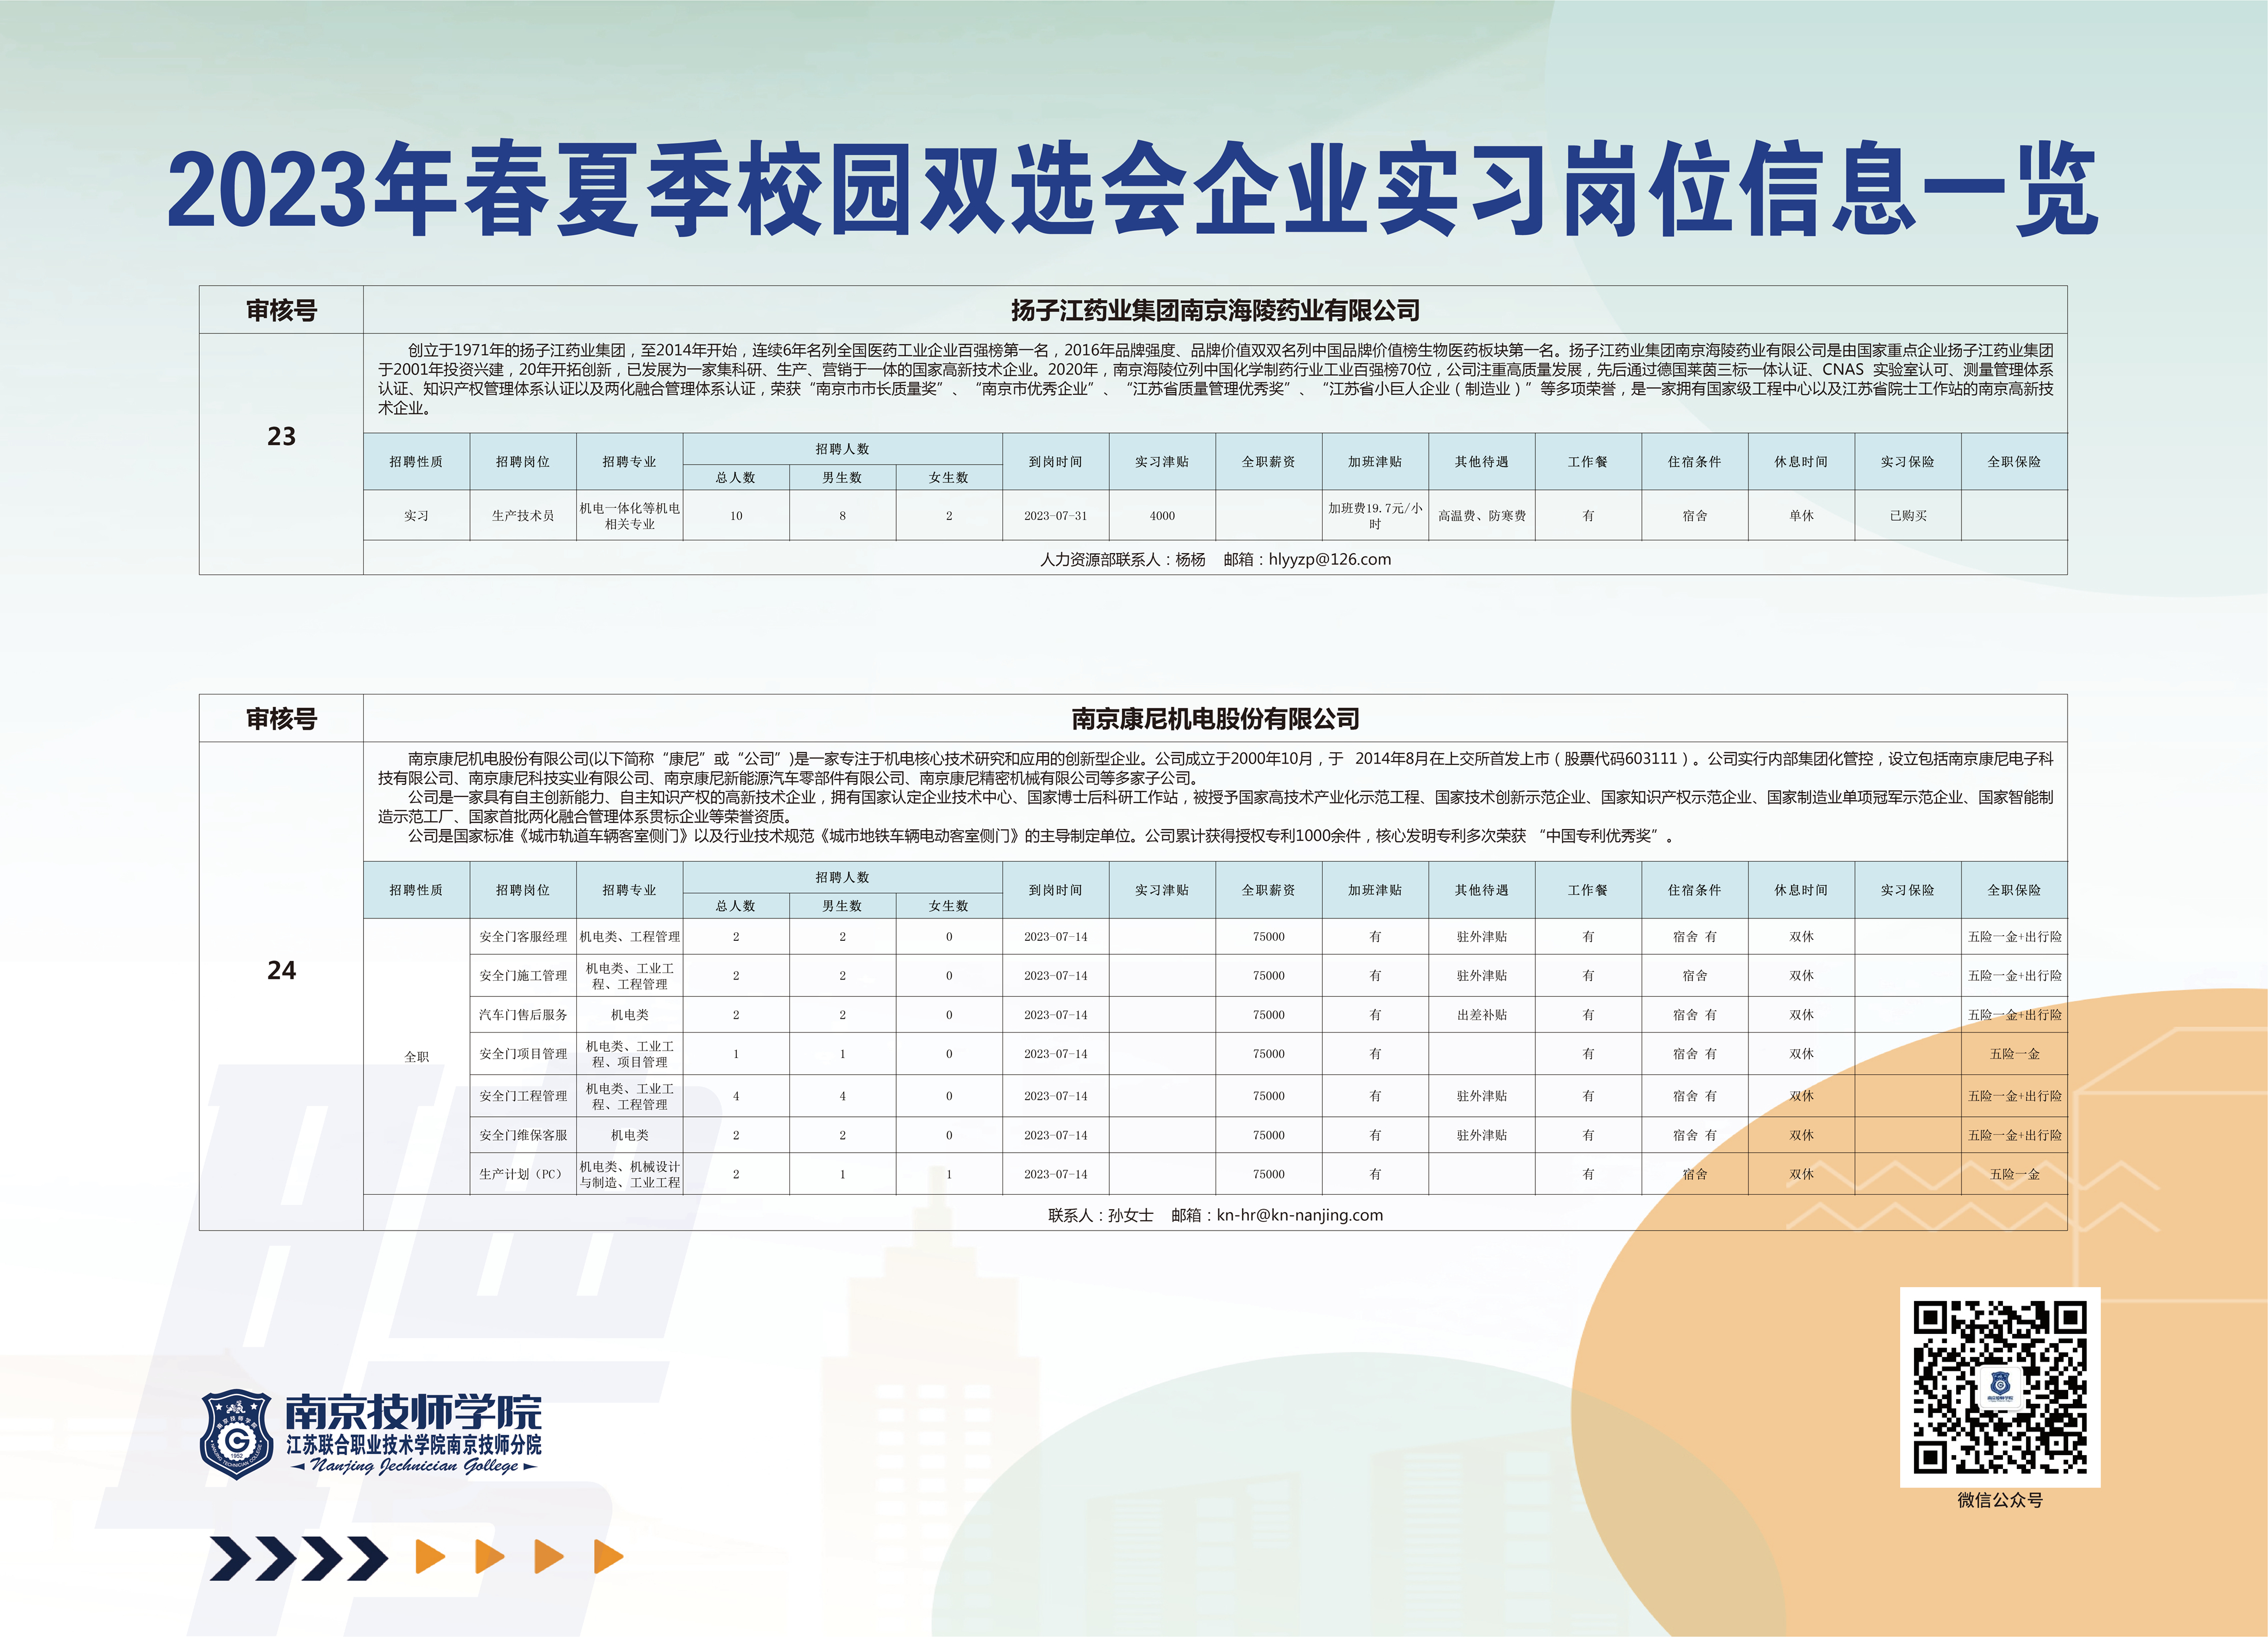Click 生产计划（PC） position cell
The height and width of the screenshot is (1637, 2268).
522,1174
